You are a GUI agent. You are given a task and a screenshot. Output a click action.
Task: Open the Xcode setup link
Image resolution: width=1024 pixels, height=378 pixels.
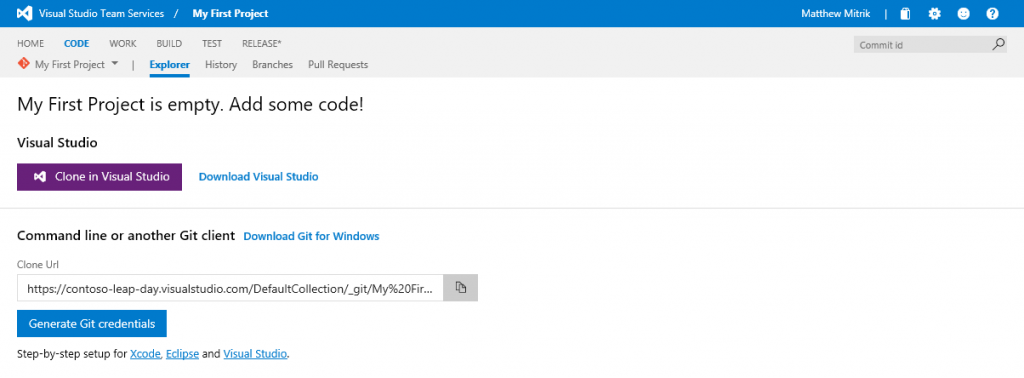[145, 354]
